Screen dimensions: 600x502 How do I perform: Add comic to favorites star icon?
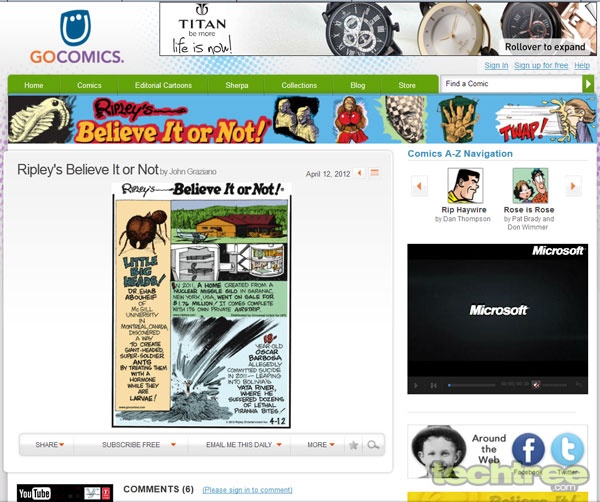[x=354, y=445]
